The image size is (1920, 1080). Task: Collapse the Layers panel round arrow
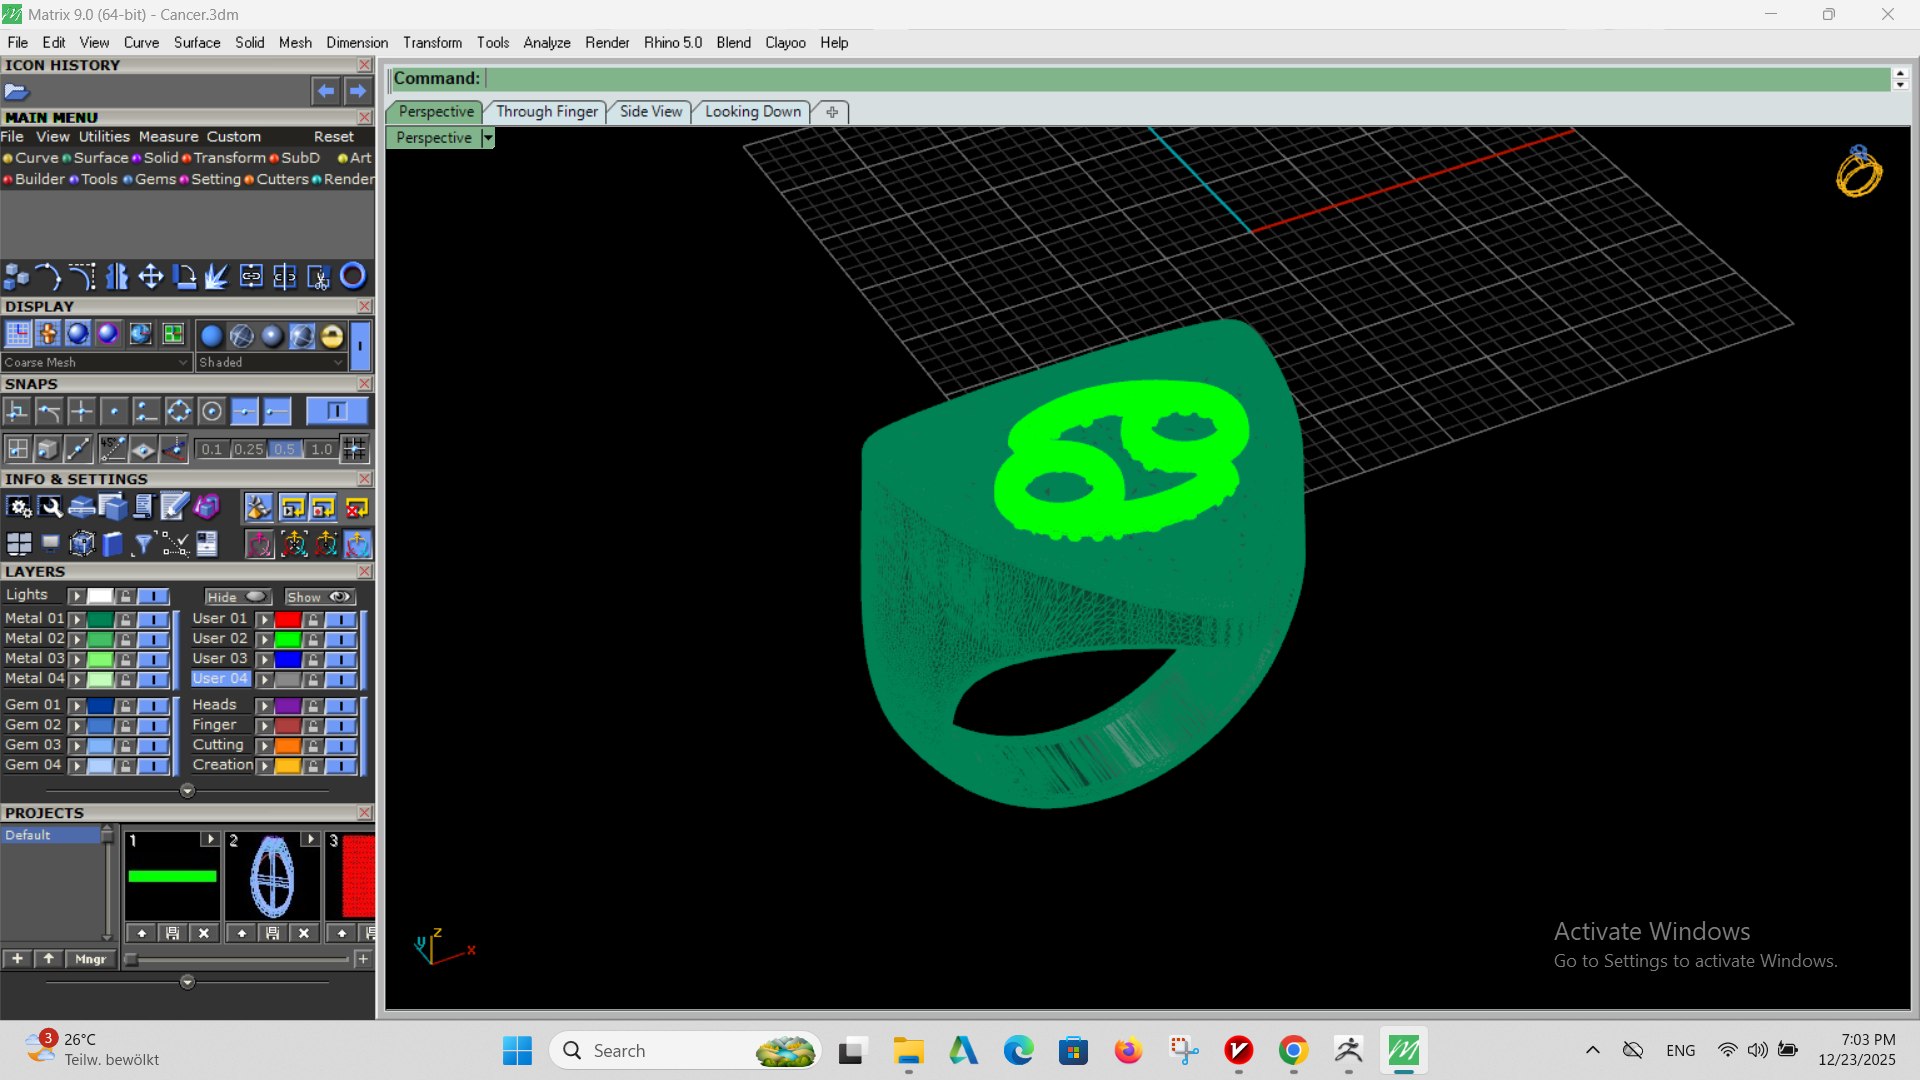tap(187, 791)
